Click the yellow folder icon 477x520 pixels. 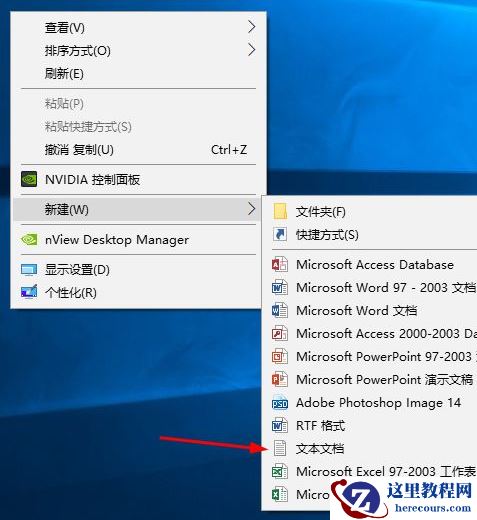click(280, 211)
